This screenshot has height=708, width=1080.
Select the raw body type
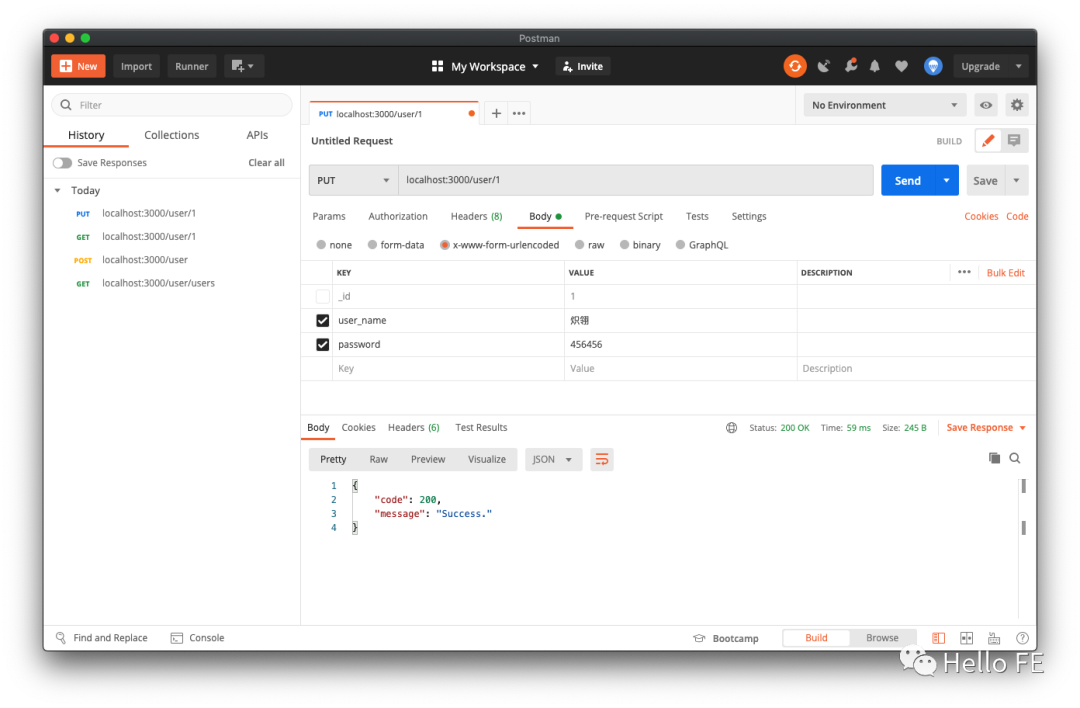[x=579, y=244]
